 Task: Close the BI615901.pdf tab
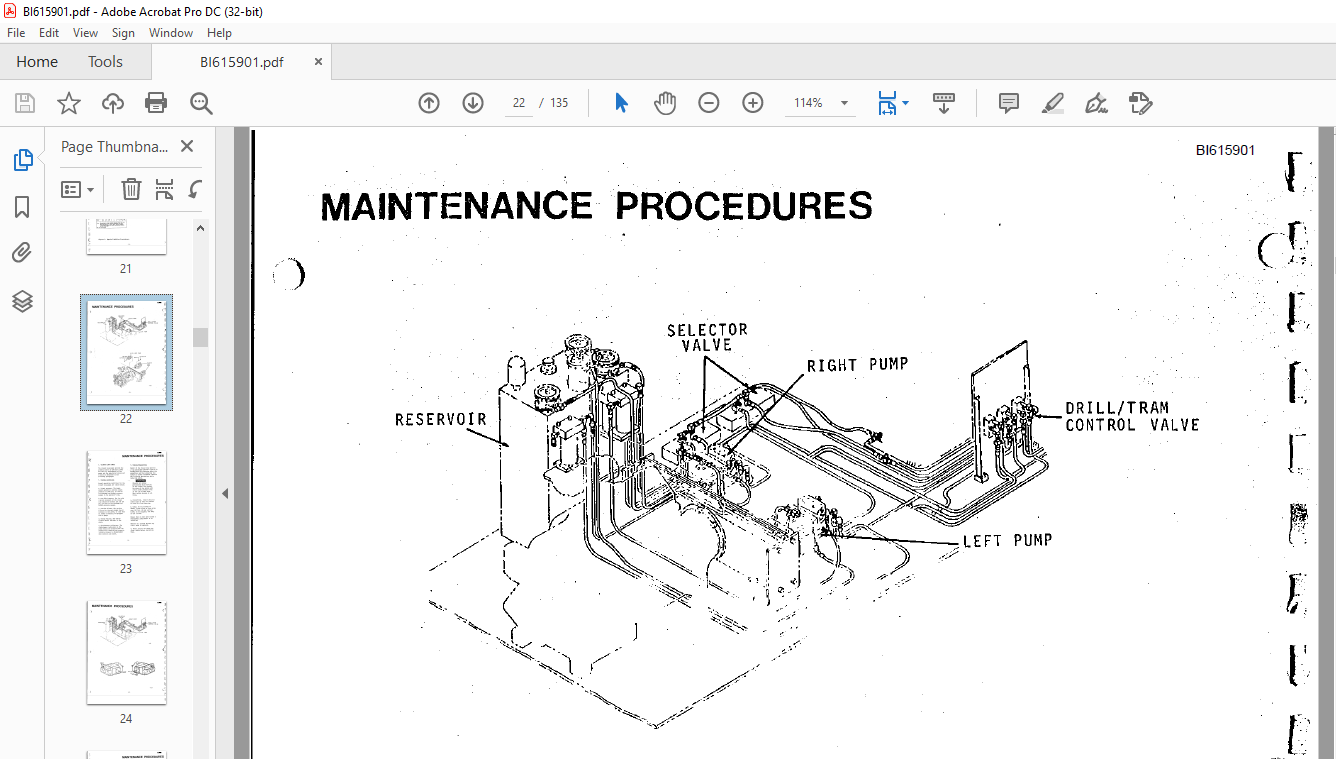coord(318,61)
